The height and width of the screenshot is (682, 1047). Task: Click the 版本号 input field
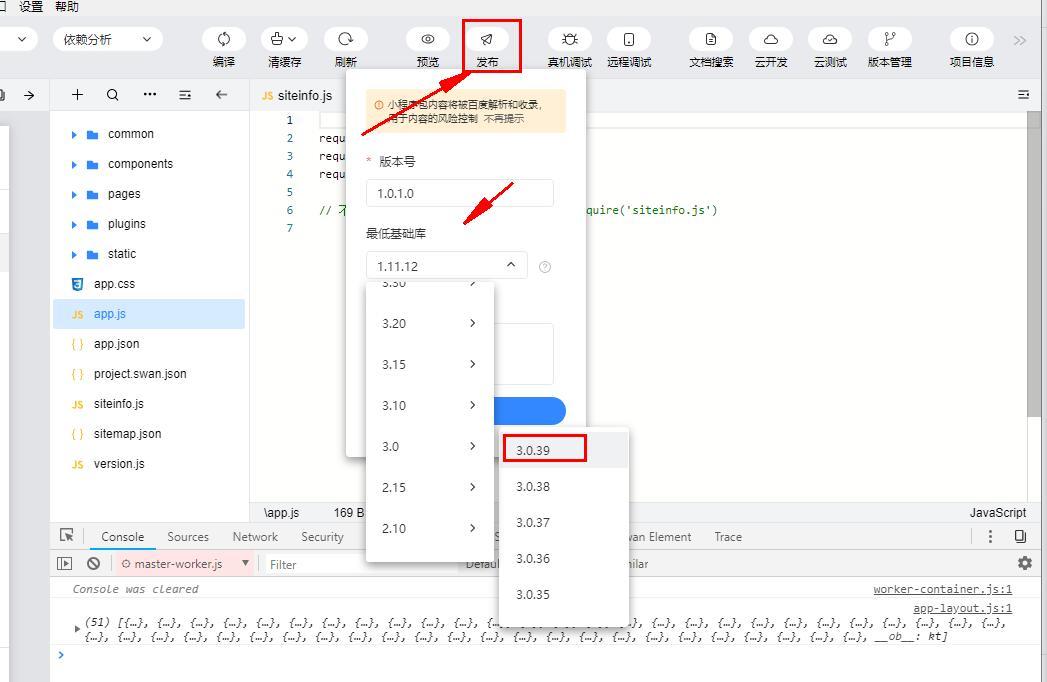(x=459, y=193)
